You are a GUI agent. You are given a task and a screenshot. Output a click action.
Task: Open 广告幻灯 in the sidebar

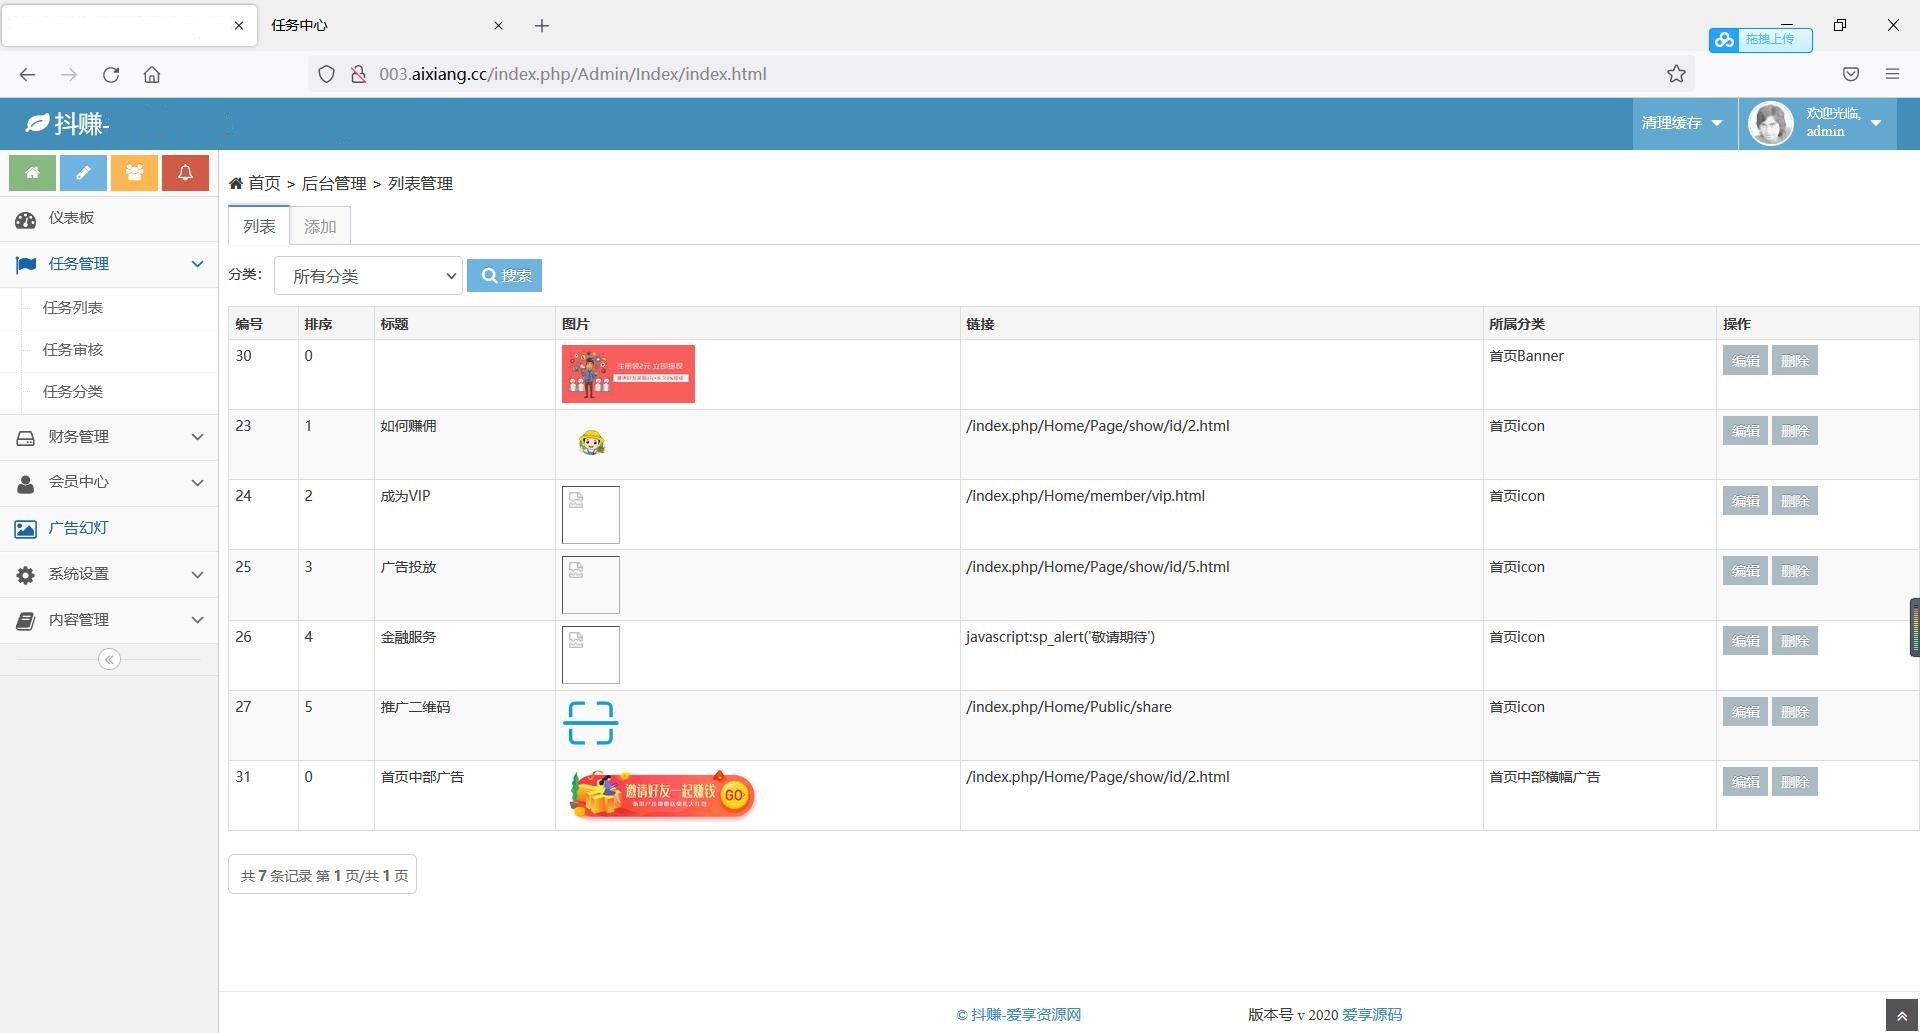78,528
